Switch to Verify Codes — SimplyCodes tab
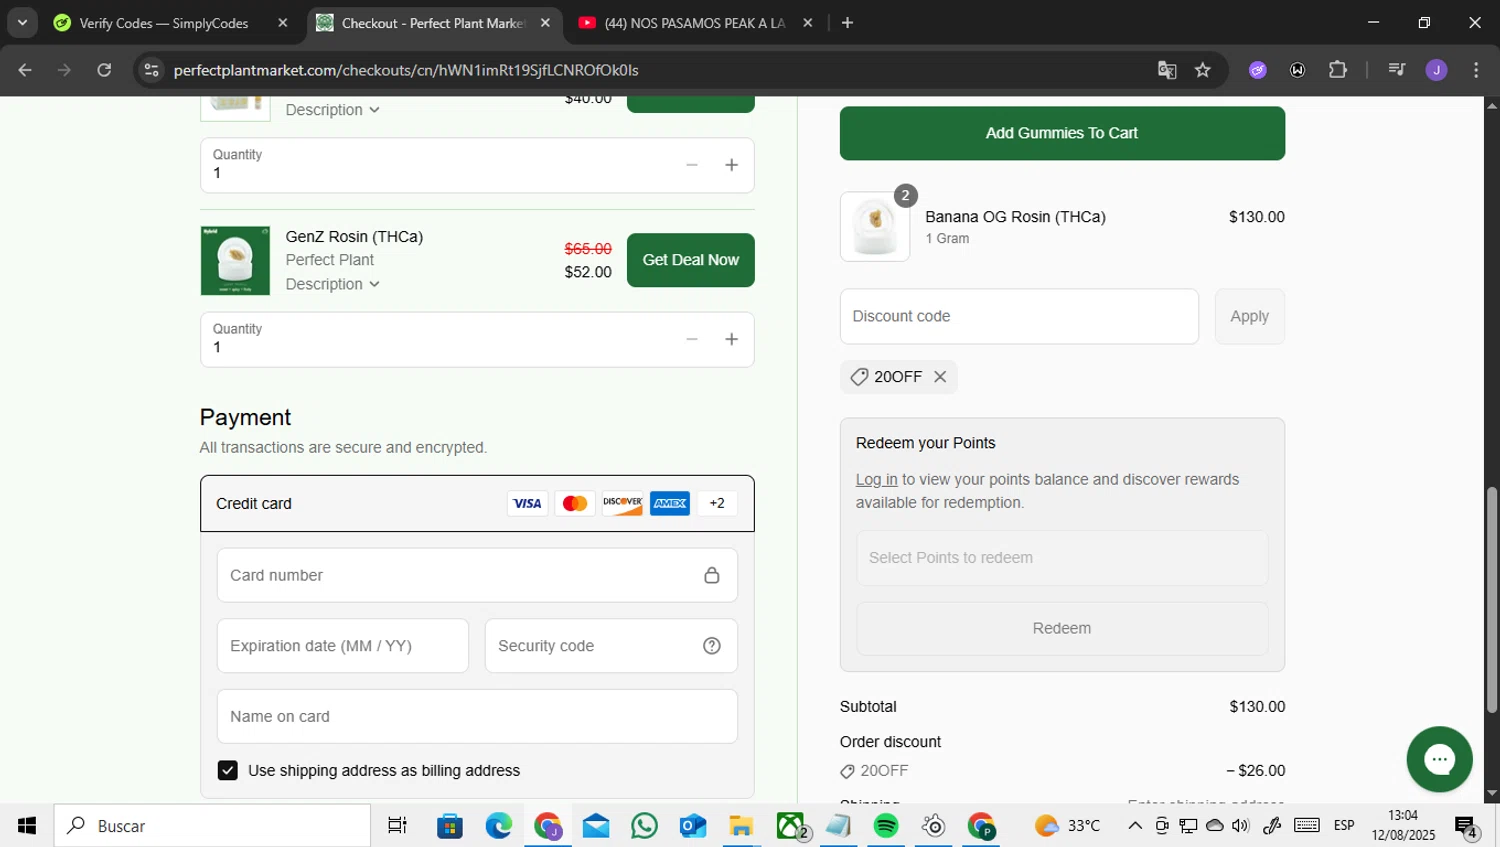Viewport: 1500px width, 847px height. point(164,23)
